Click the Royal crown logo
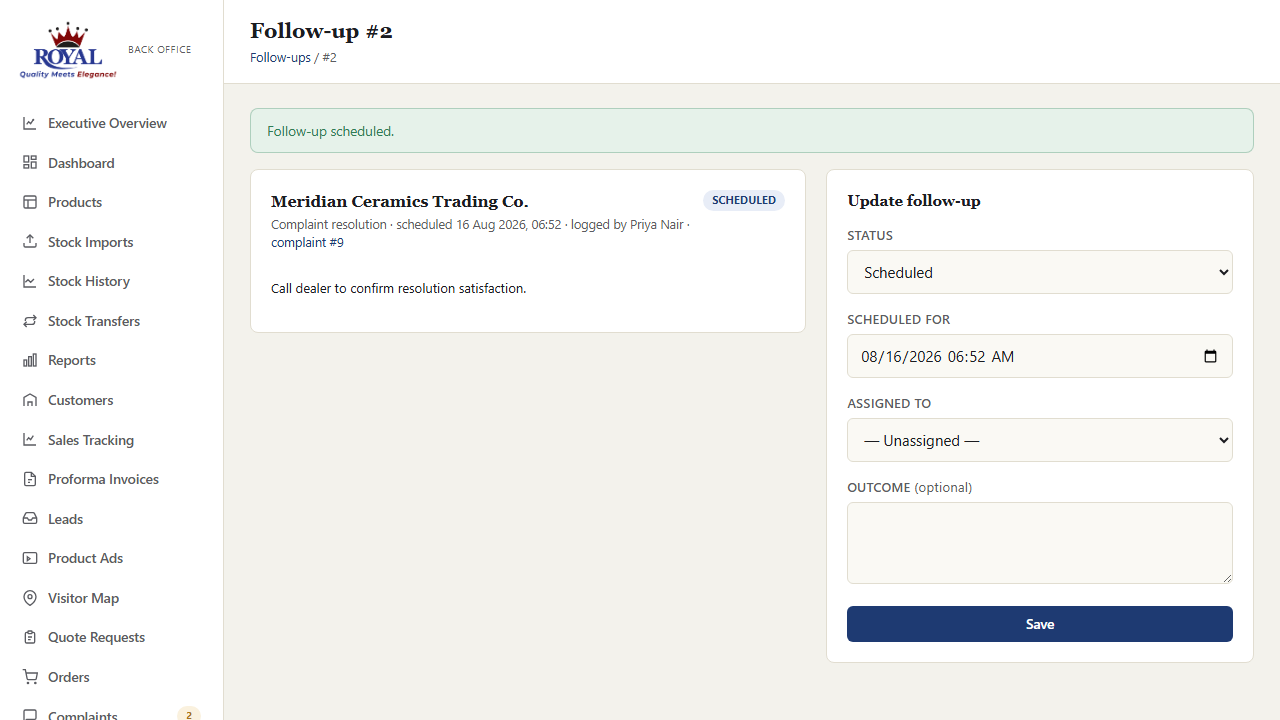The image size is (1280, 720). click(68, 50)
